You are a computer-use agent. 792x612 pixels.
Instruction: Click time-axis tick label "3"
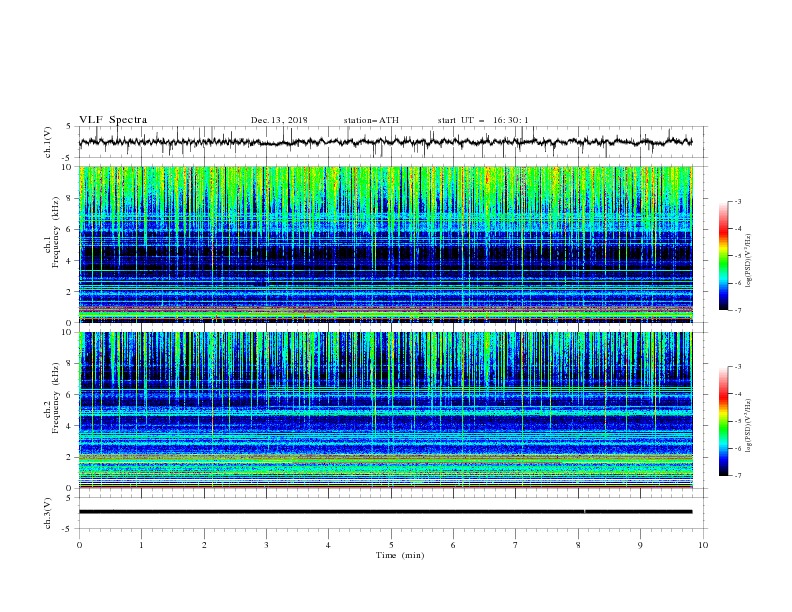[266, 545]
